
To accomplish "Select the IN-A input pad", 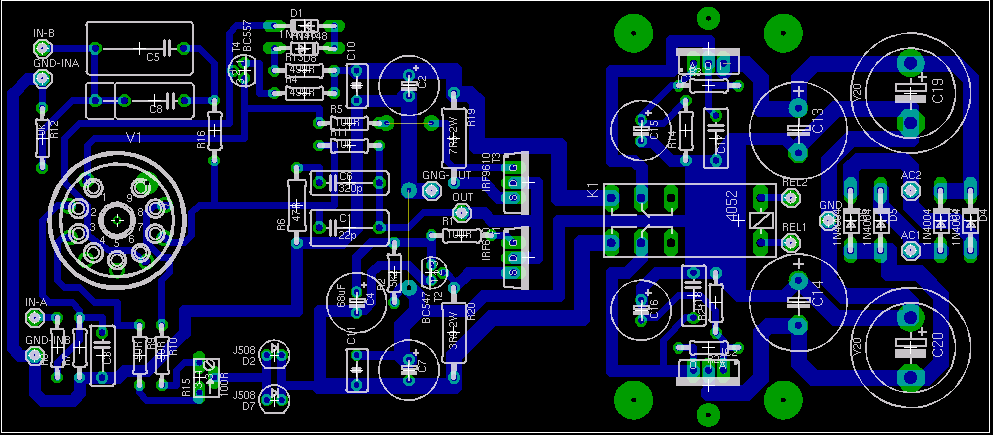I will click(x=37, y=317).
